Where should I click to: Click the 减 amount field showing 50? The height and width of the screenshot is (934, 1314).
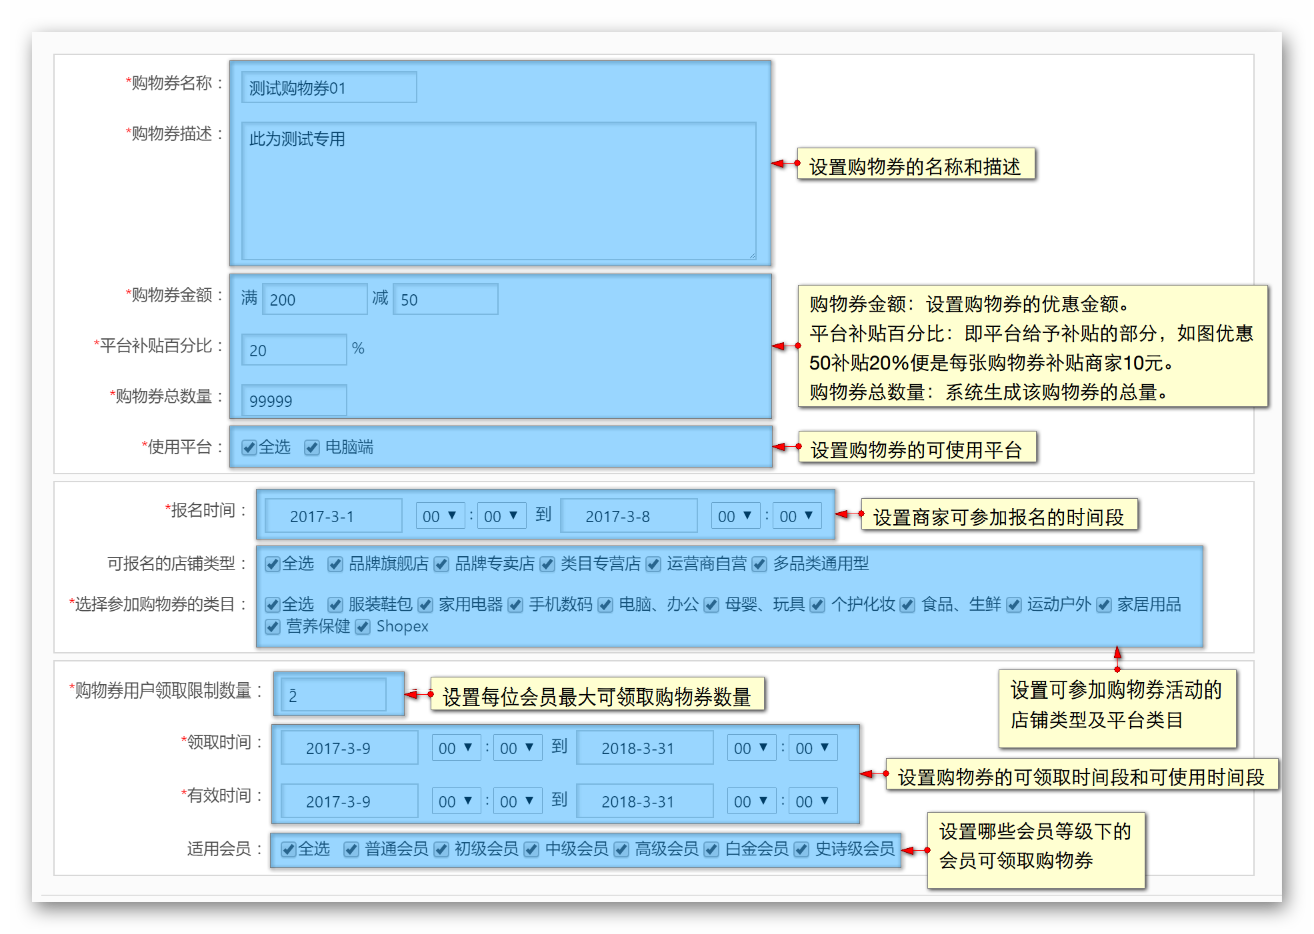point(446,299)
